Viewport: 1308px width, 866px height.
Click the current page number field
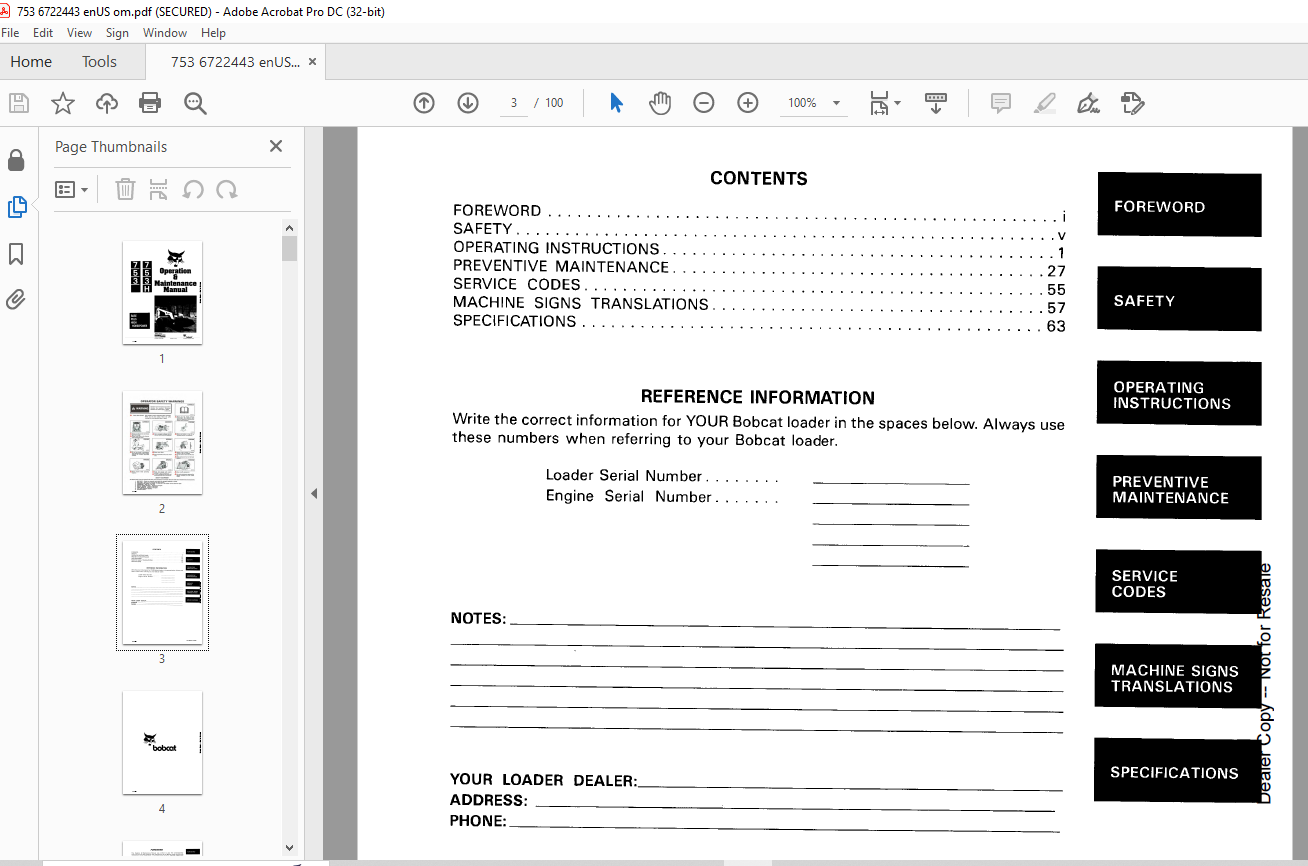point(513,103)
